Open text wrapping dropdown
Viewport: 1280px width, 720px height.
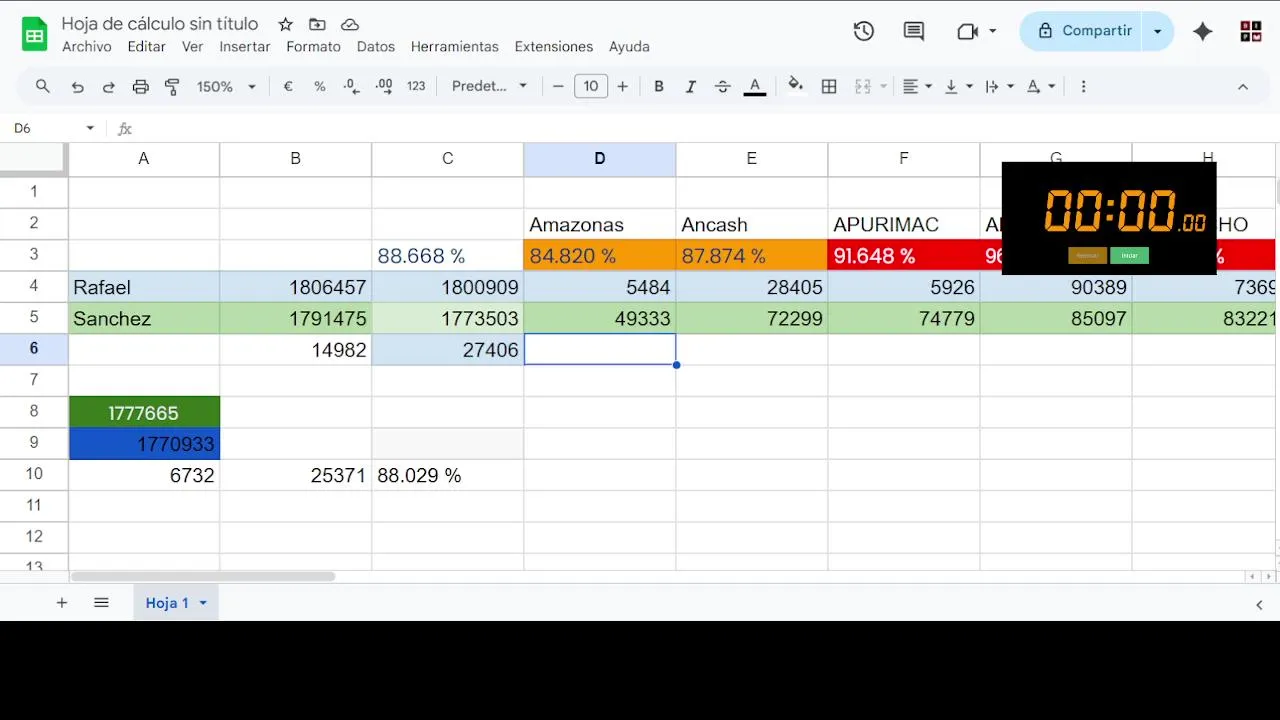[999, 86]
